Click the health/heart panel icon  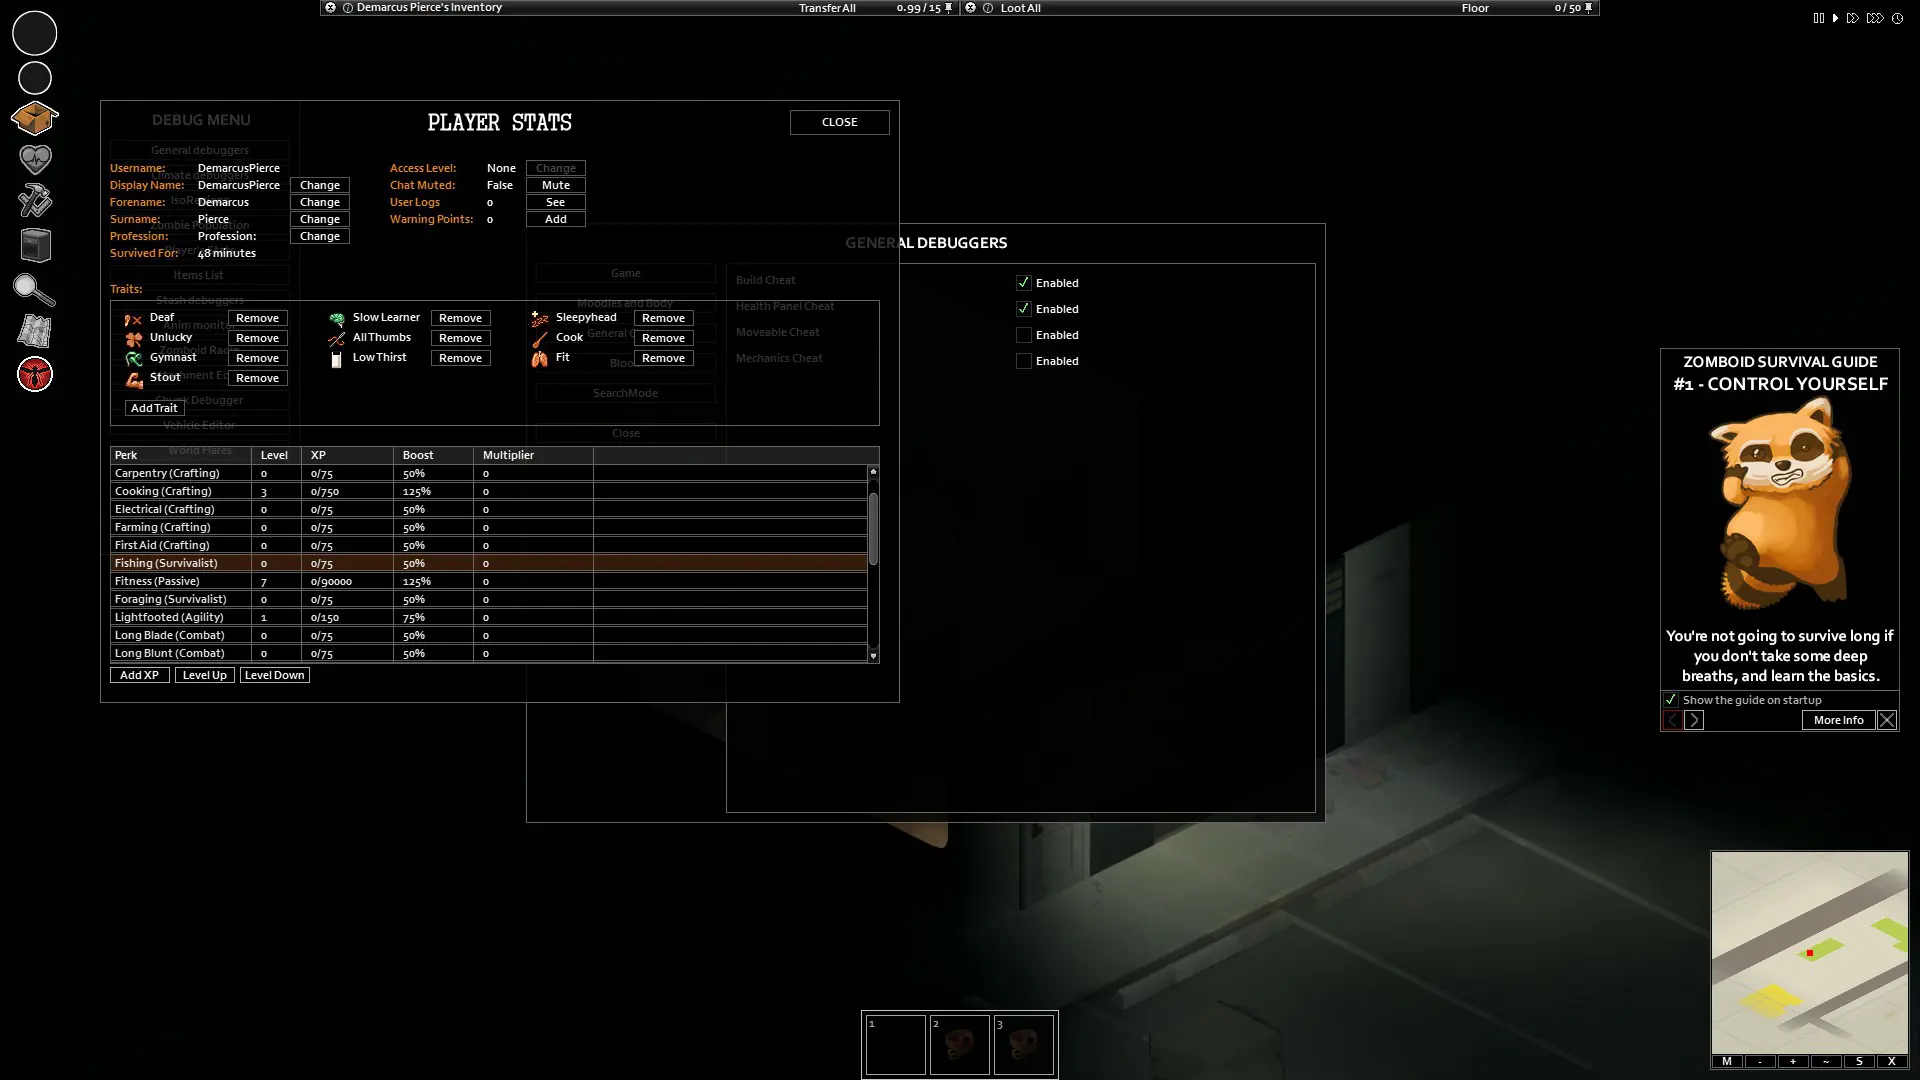[36, 160]
